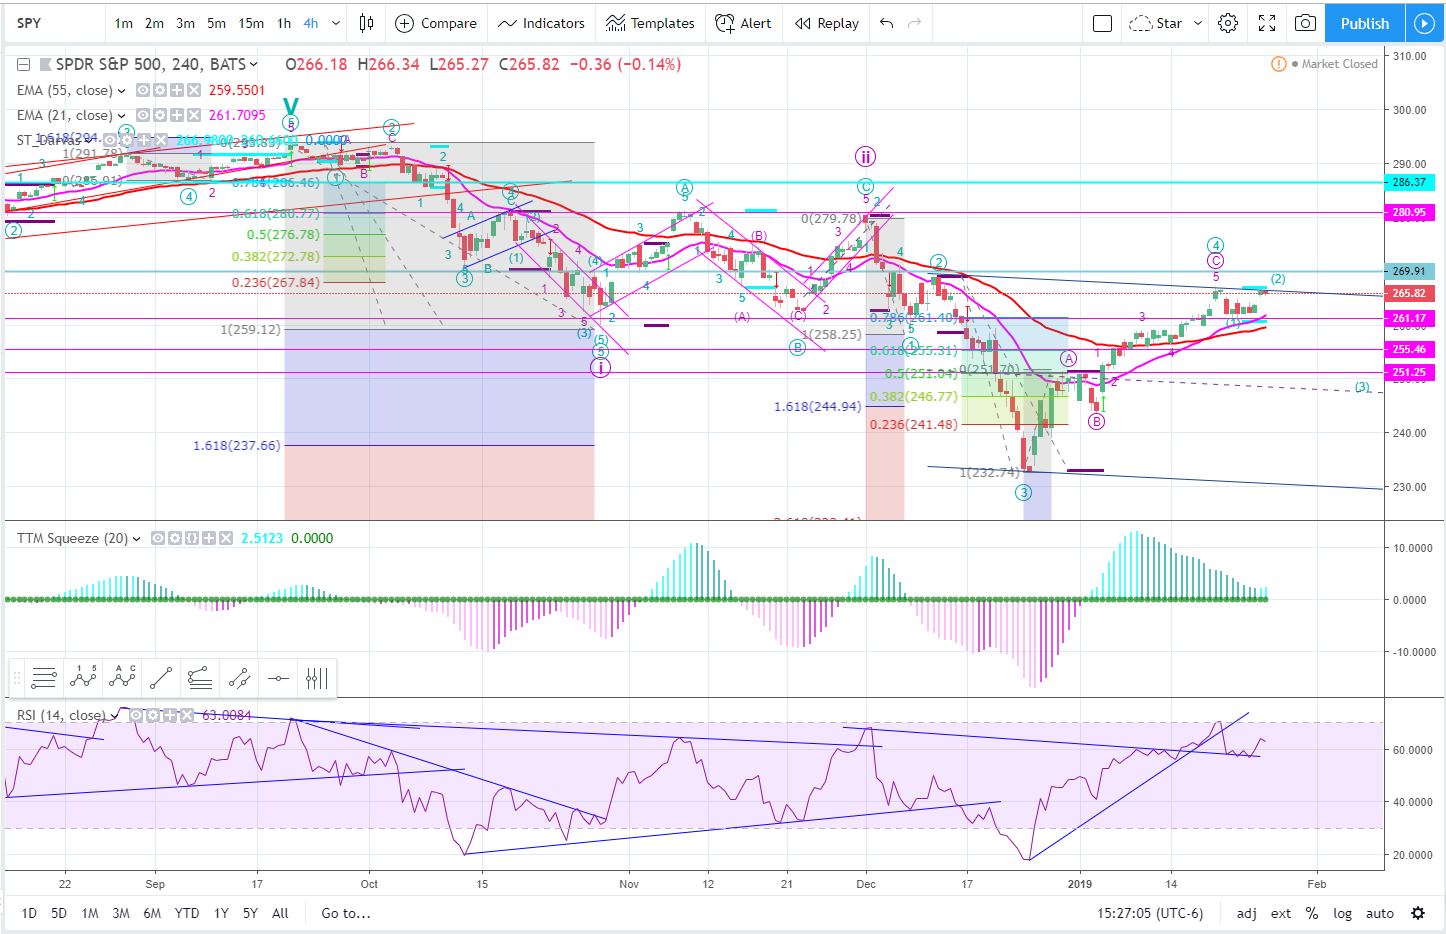Image resolution: width=1446 pixels, height=934 pixels.
Task: Click the plus icon beside EMA 55
Action: (177, 90)
